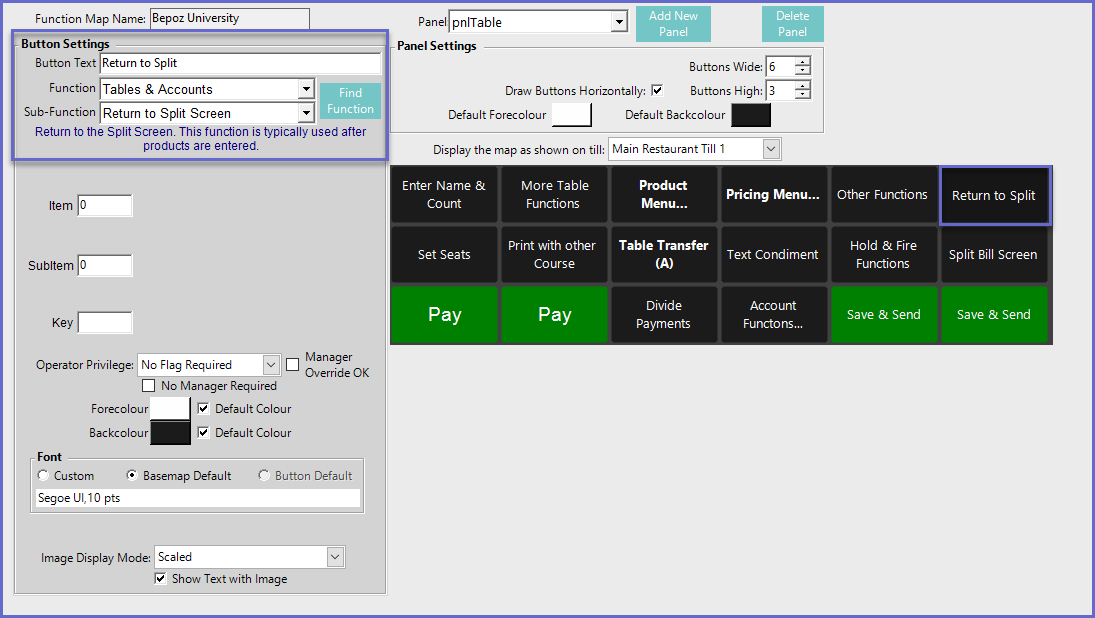Image resolution: width=1095 pixels, height=618 pixels.
Task: Decrease Buttons Wide with down arrow
Action: [x=803, y=71]
